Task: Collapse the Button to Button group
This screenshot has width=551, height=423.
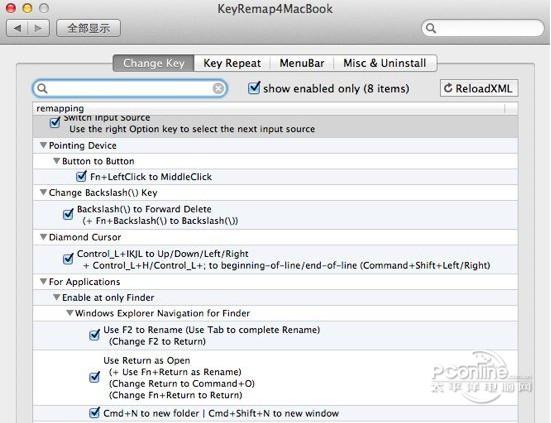Action: (56, 161)
